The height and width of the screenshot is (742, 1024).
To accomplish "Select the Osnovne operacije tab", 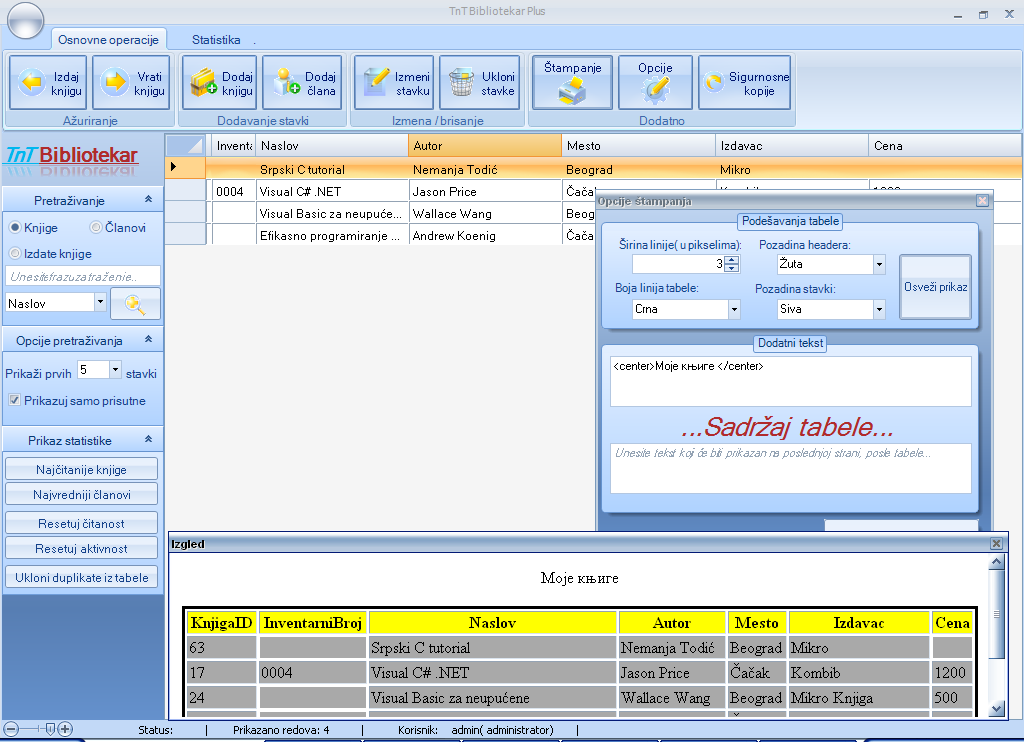I will tap(108, 40).
